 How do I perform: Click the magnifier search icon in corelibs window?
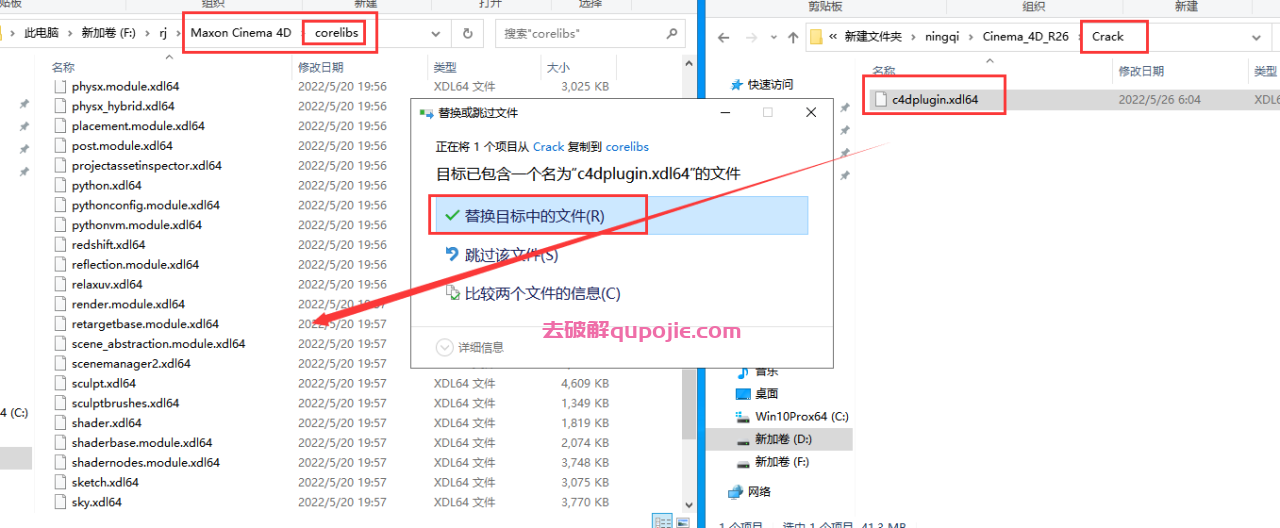(x=672, y=33)
